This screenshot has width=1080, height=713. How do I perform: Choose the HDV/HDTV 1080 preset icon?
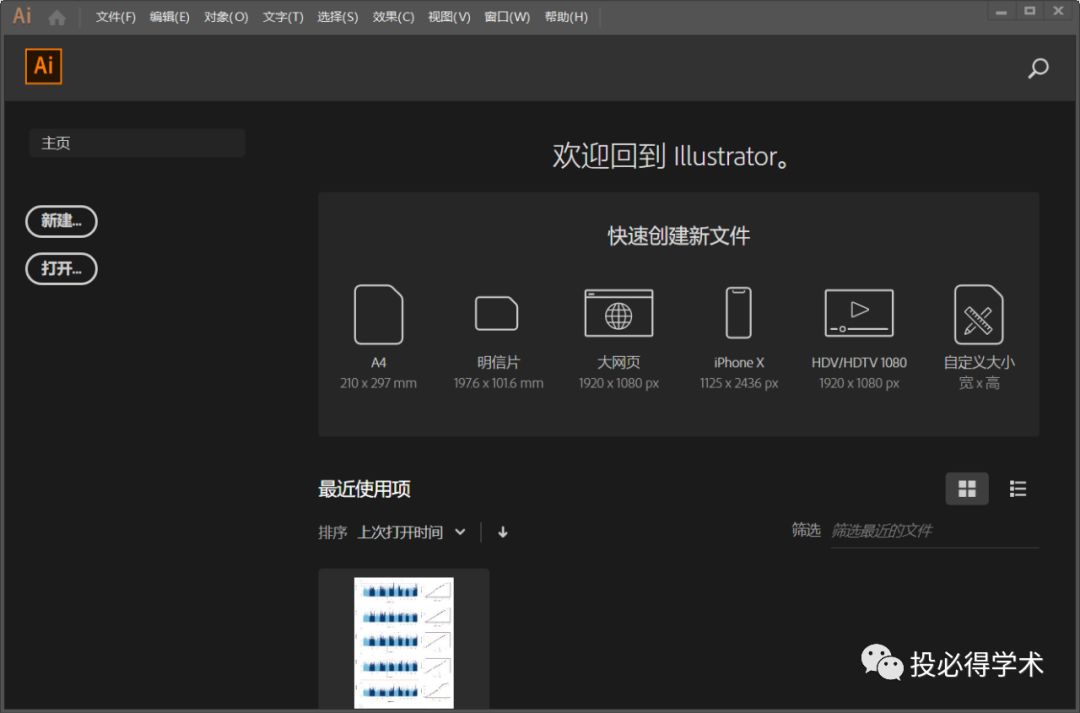859,313
